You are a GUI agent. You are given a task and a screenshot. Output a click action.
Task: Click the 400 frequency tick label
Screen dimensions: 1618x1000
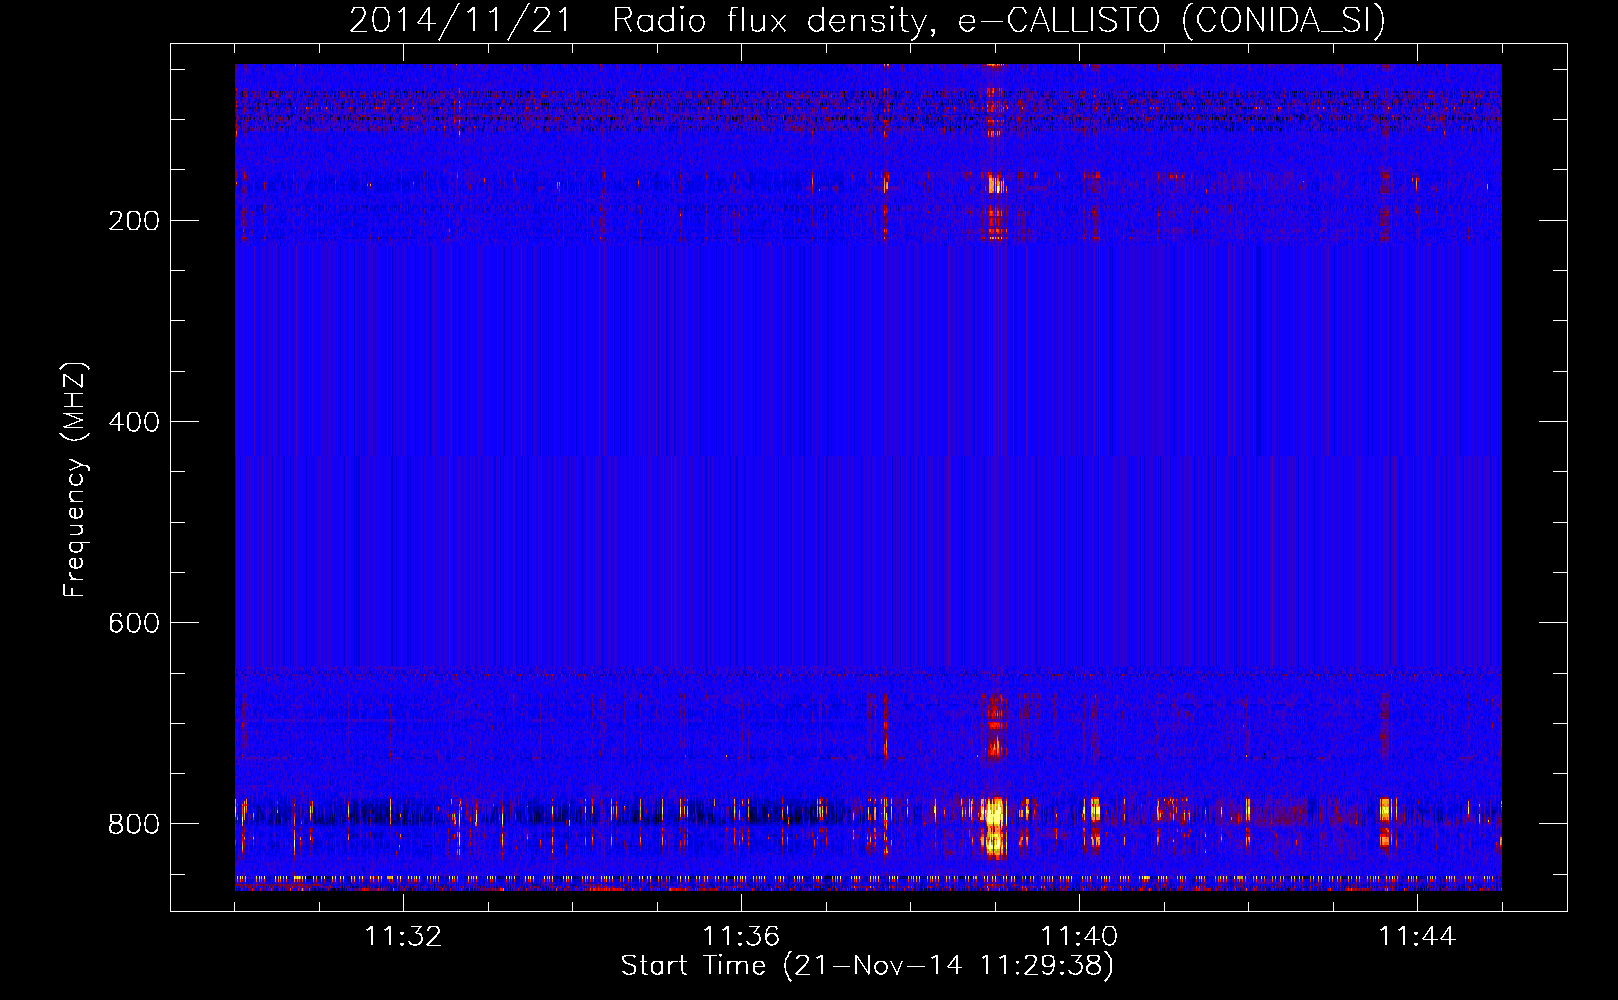(134, 422)
